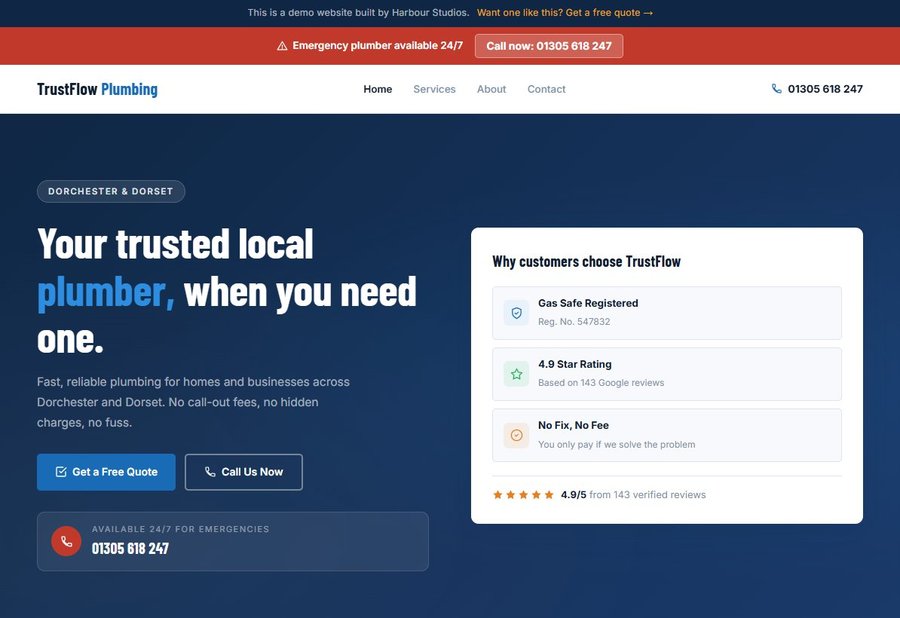Image resolution: width=900 pixels, height=618 pixels.
Task: Click the clock icon beside No Fix, No Fee
Action: click(515, 434)
